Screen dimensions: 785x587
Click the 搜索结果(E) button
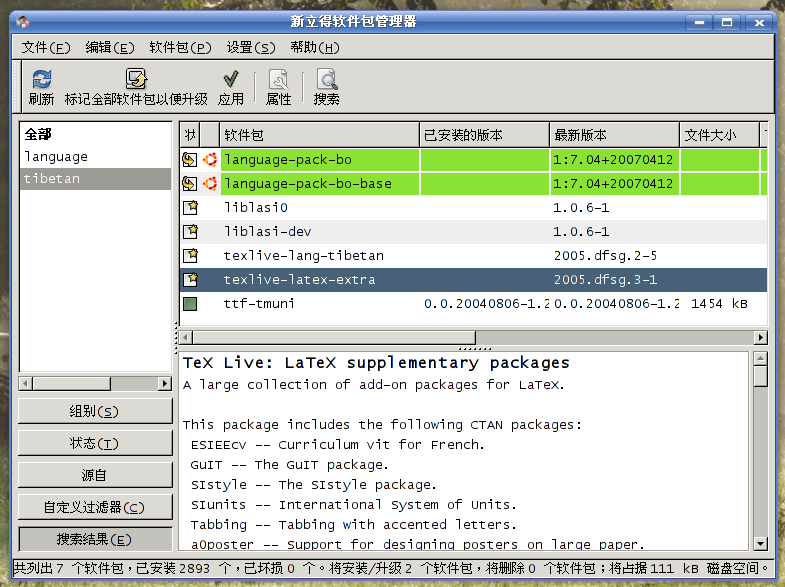tap(95, 539)
